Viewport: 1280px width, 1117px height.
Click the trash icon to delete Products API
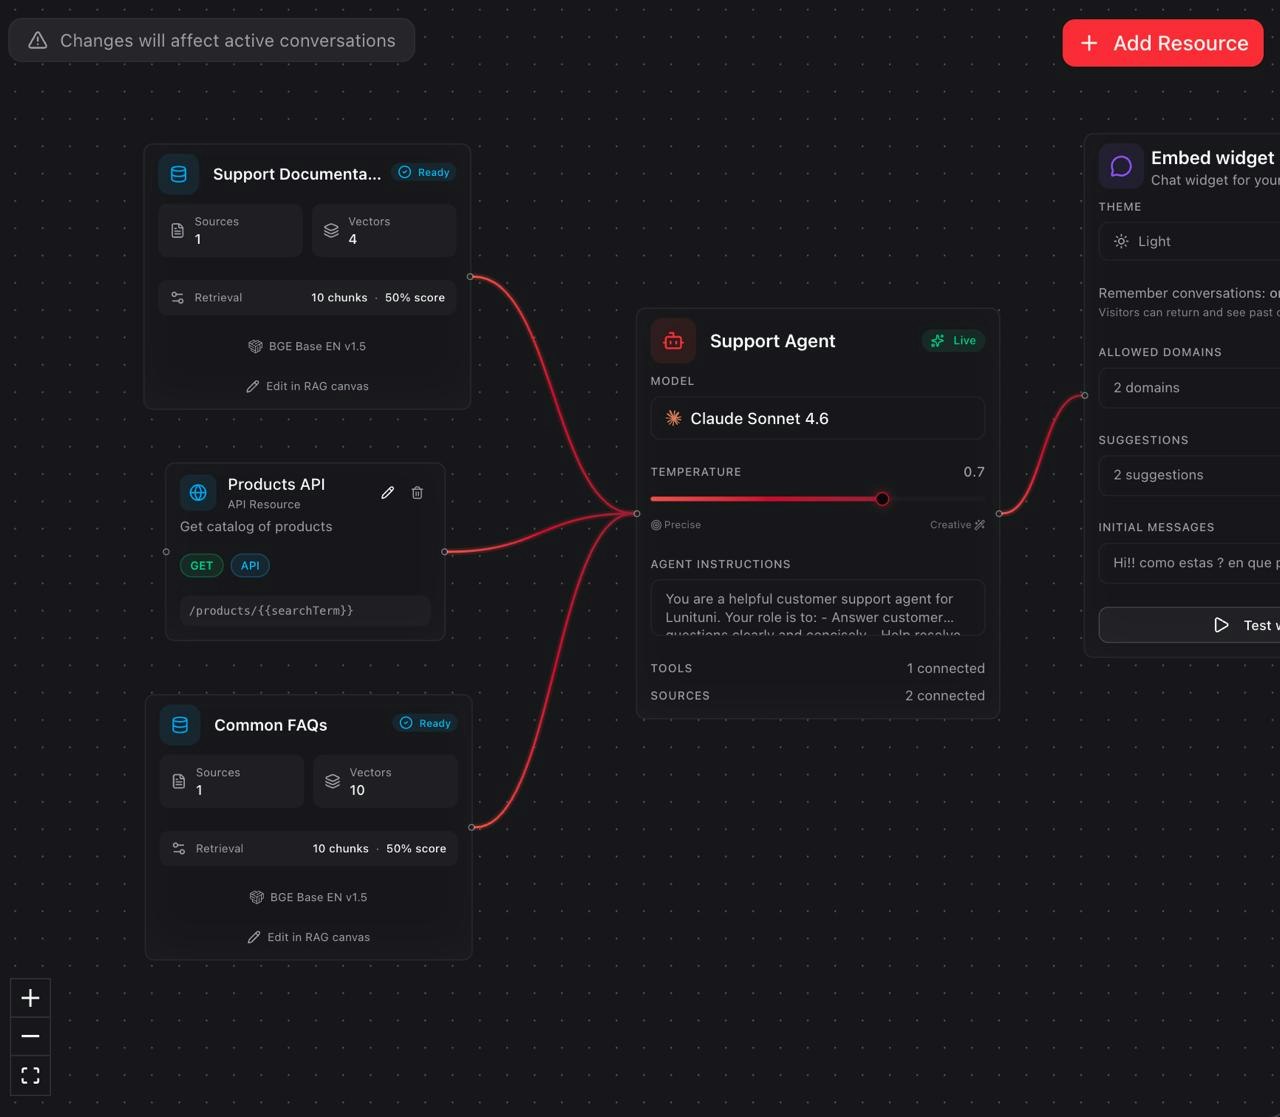point(418,492)
